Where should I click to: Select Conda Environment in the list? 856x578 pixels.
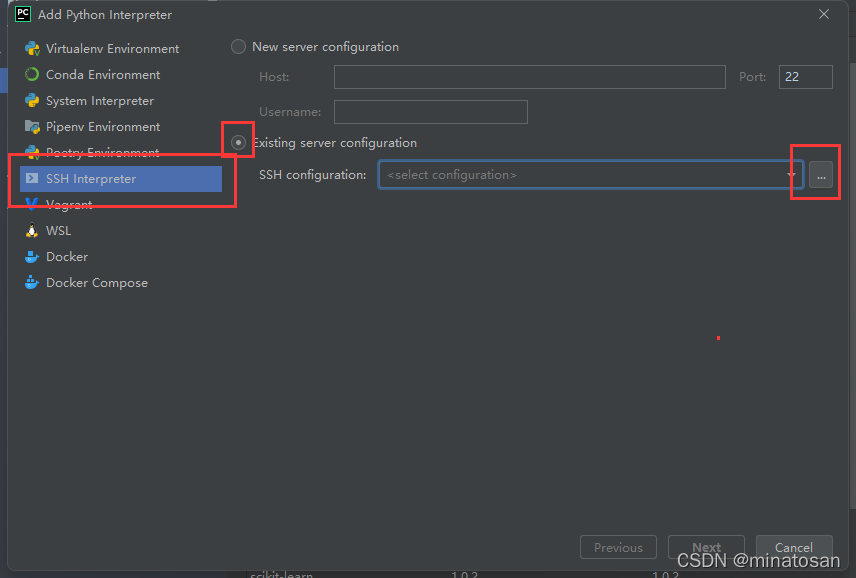tap(121, 74)
